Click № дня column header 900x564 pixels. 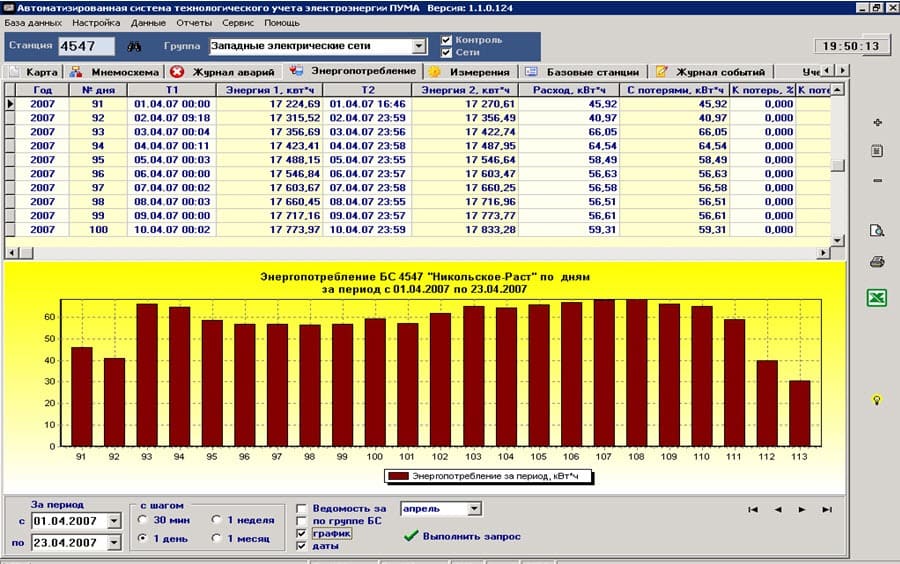pyautogui.click(x=98, y=90)
